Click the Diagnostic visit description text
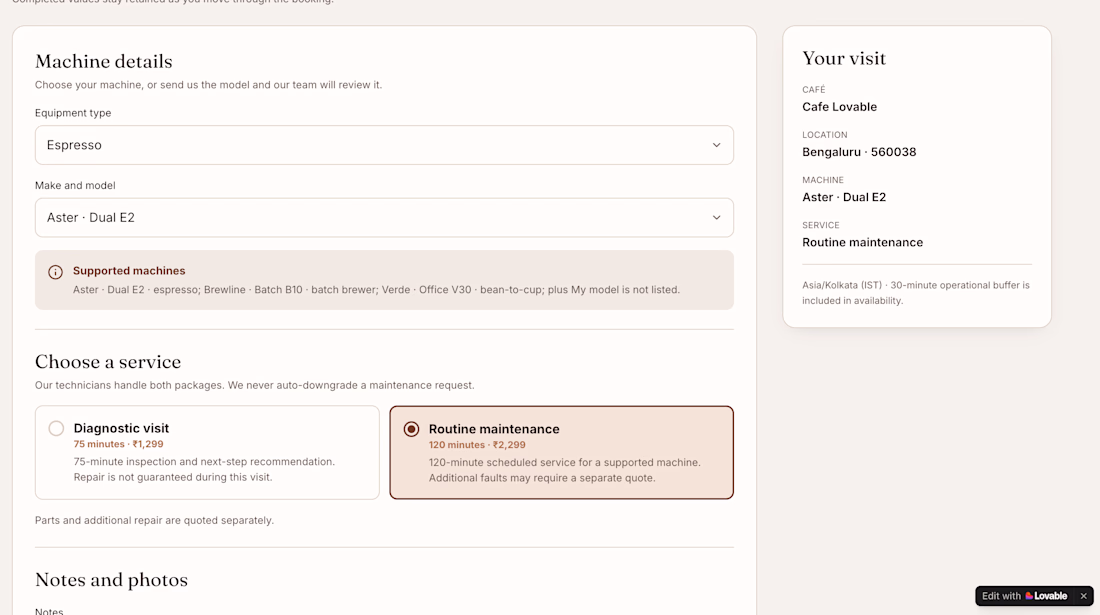 (204, 469)
